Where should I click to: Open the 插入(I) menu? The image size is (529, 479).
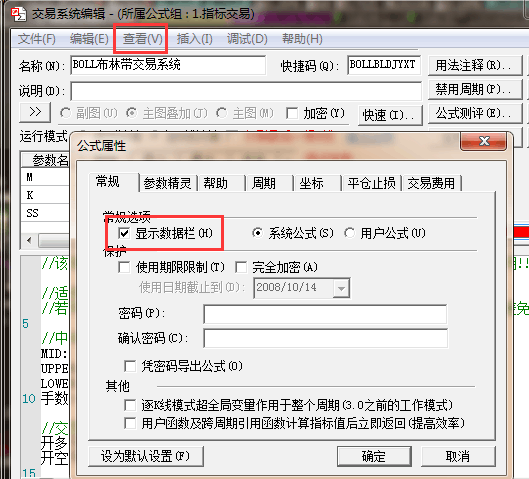[x=195, y=39]
